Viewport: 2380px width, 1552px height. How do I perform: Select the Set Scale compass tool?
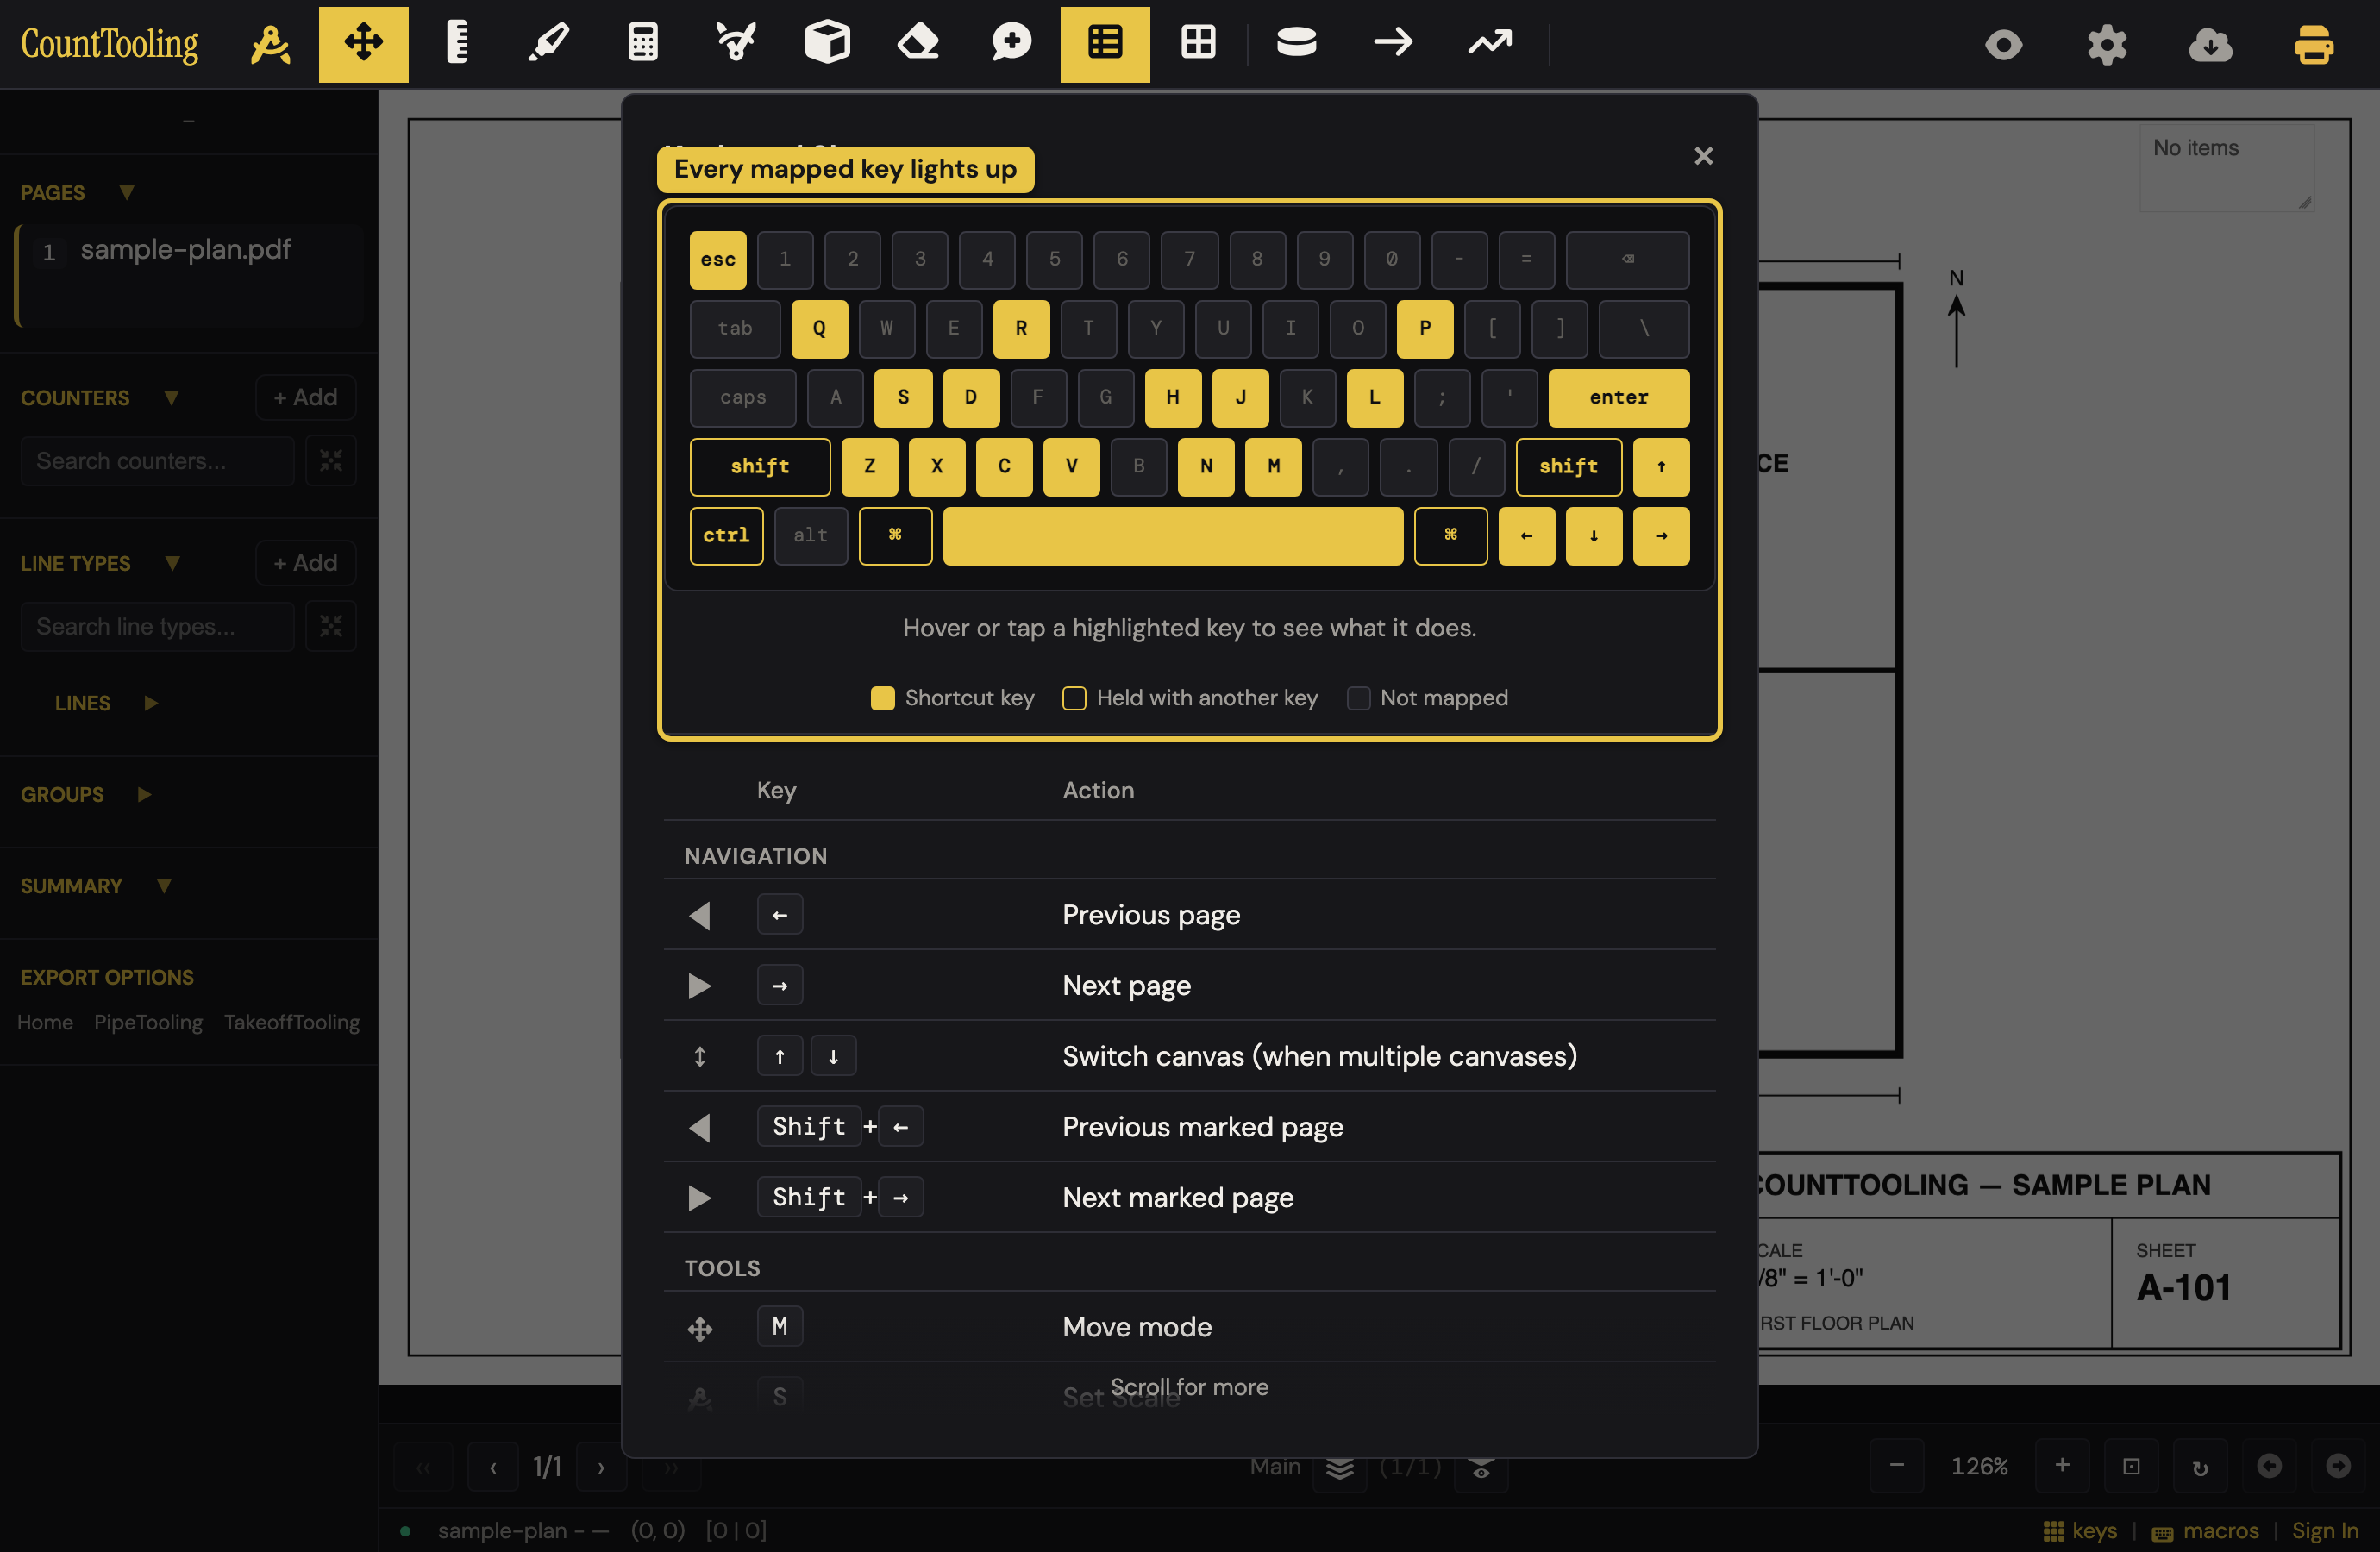[270, 44]
